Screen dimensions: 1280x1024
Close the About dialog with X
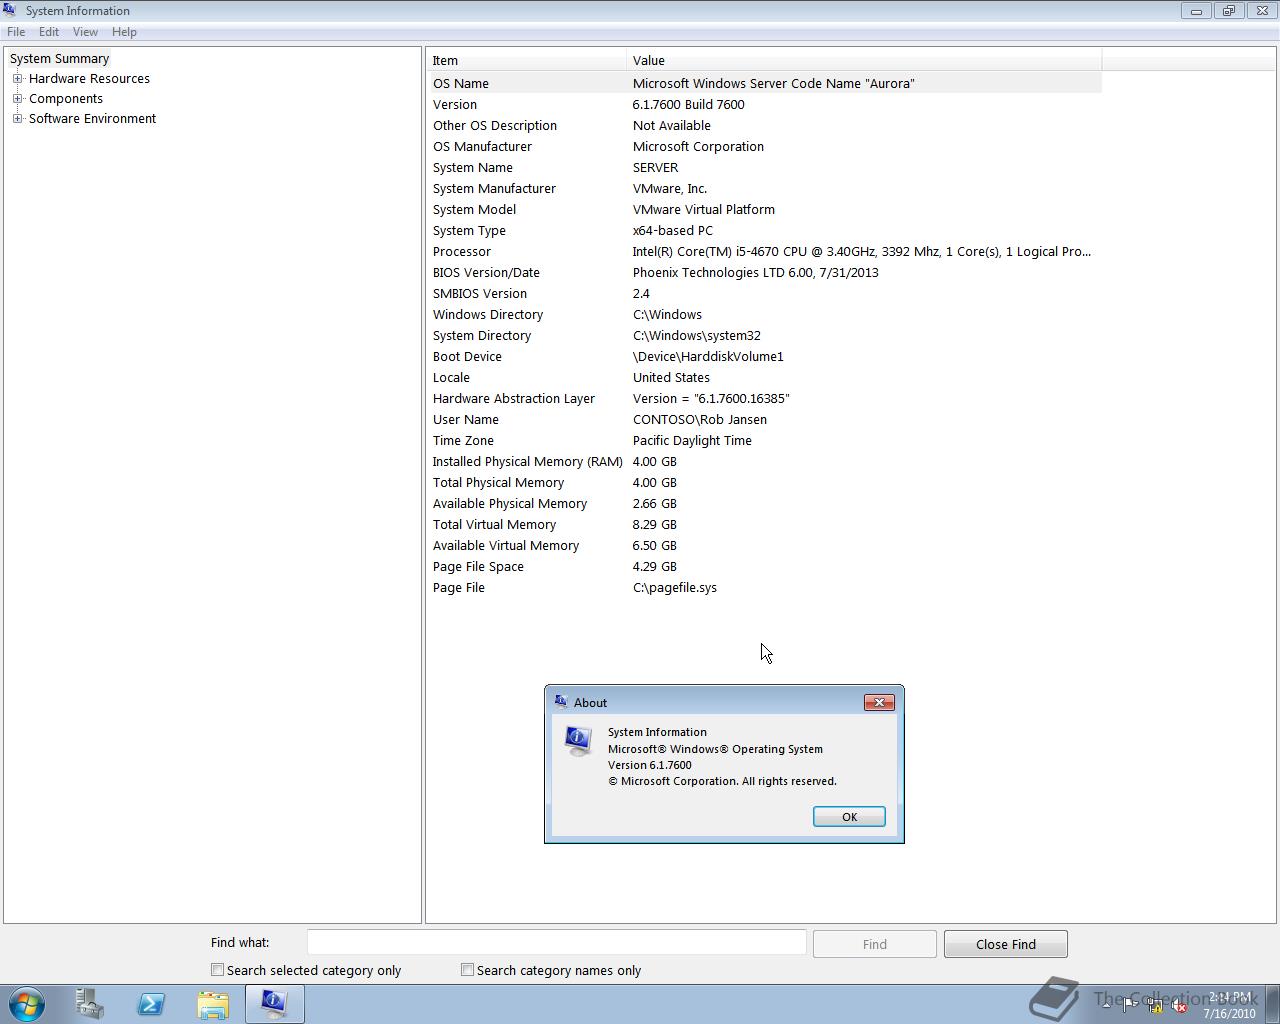pyautogui.click(x=879, y=702)
